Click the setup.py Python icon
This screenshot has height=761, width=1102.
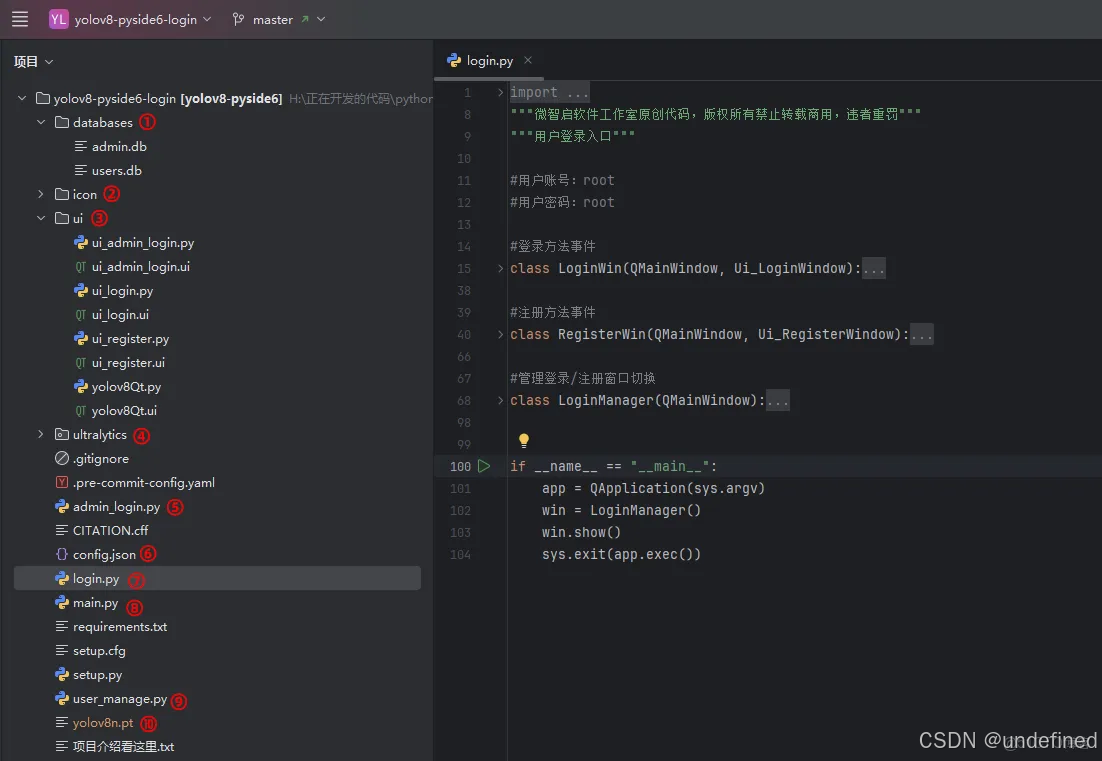(62, 675)
